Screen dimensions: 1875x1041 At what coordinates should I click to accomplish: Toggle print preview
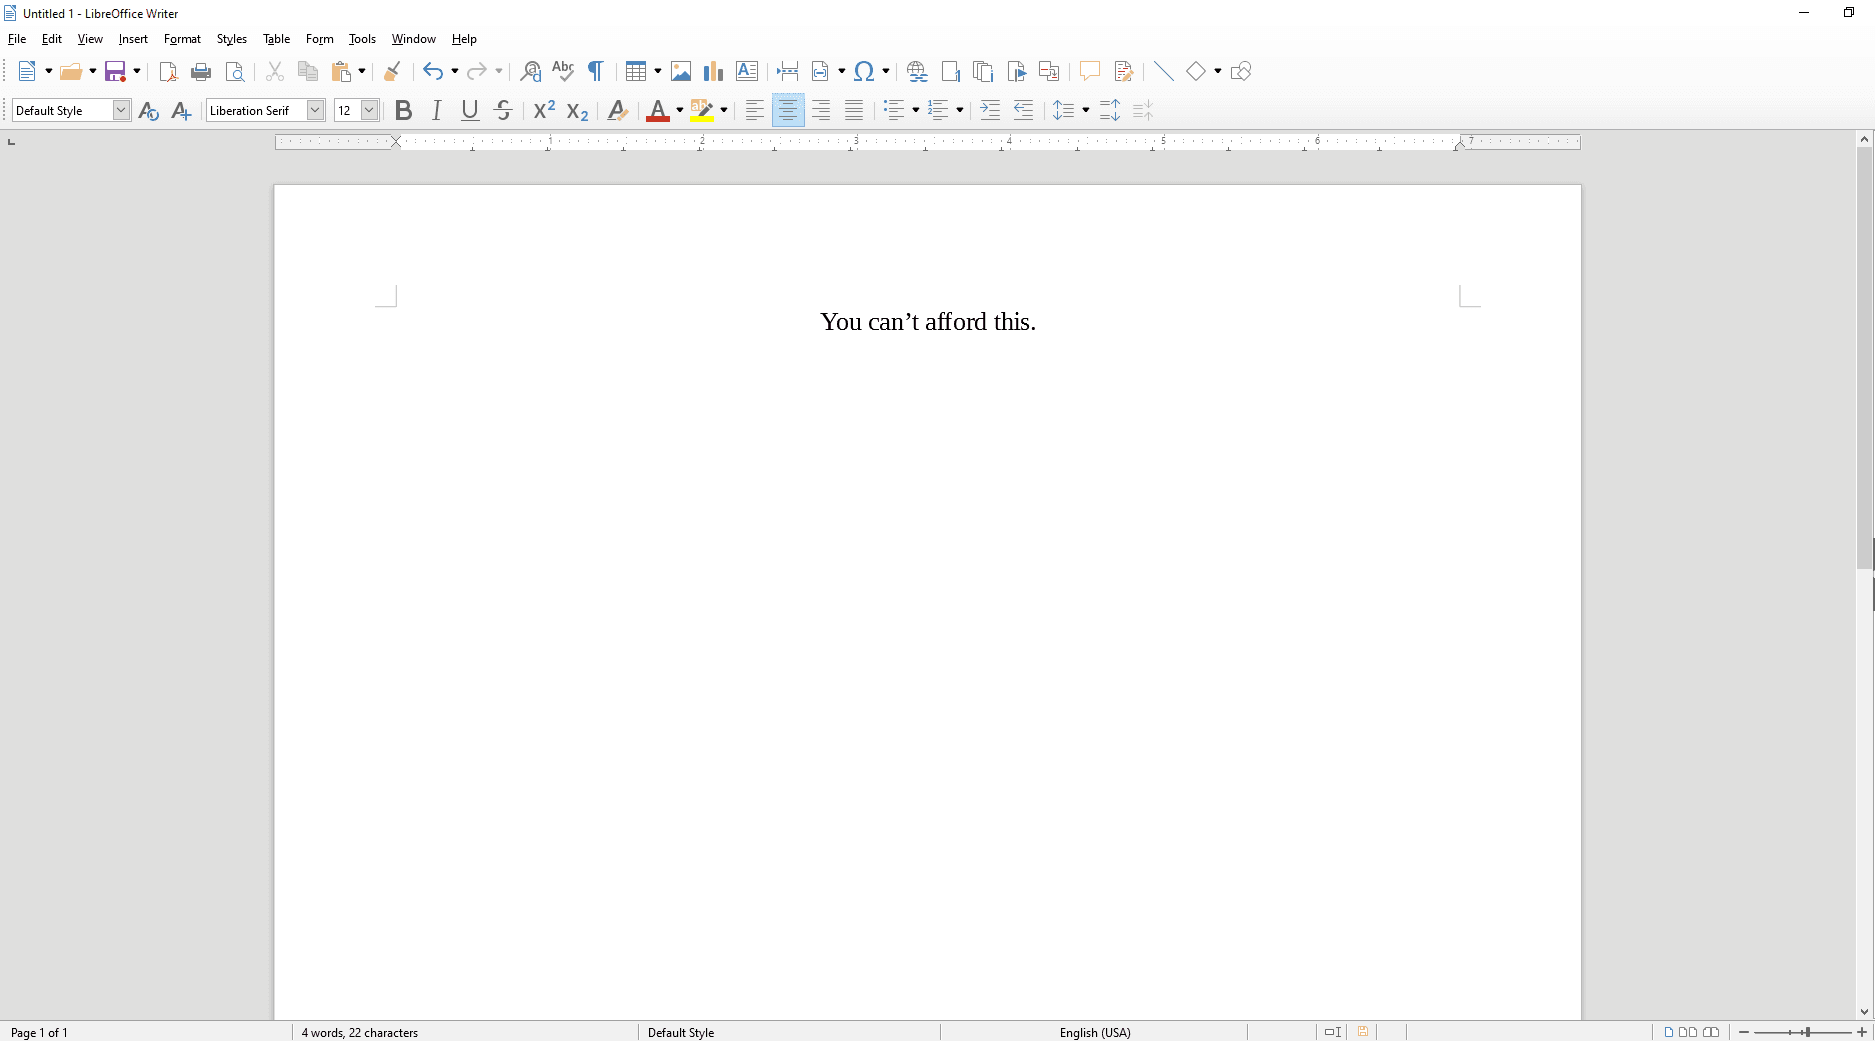(235, 71)
